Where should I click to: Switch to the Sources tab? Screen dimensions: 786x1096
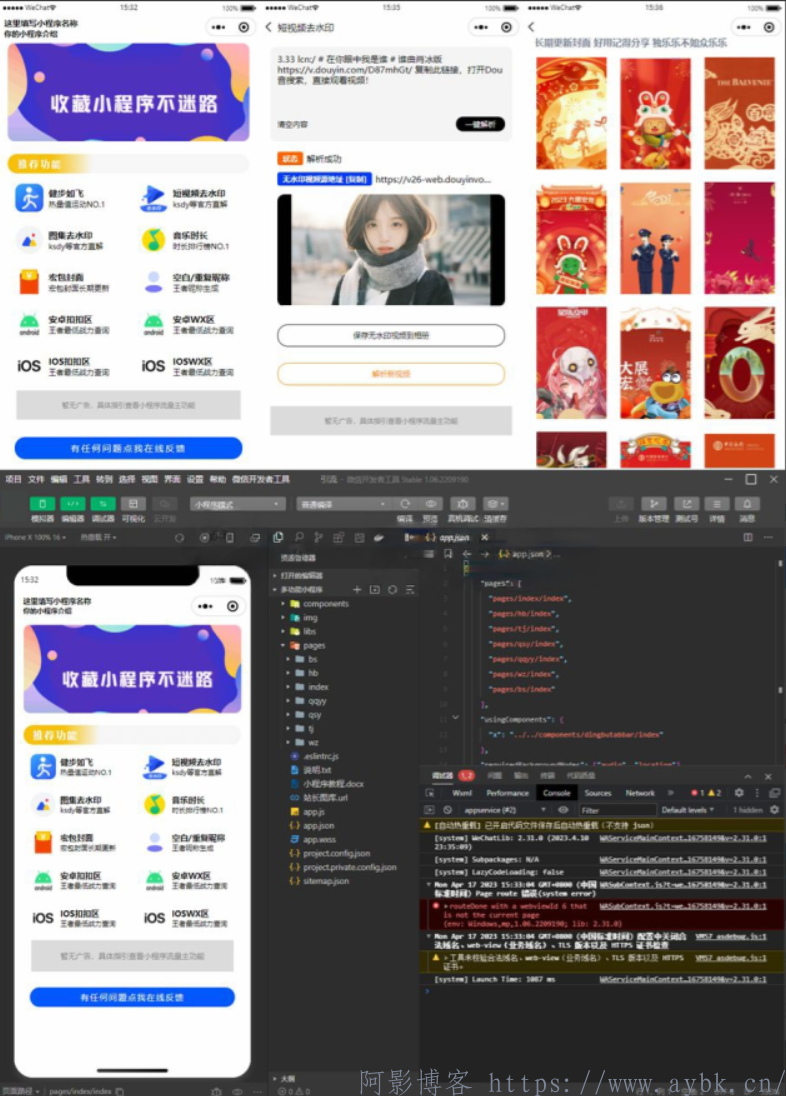pos(598,793)
